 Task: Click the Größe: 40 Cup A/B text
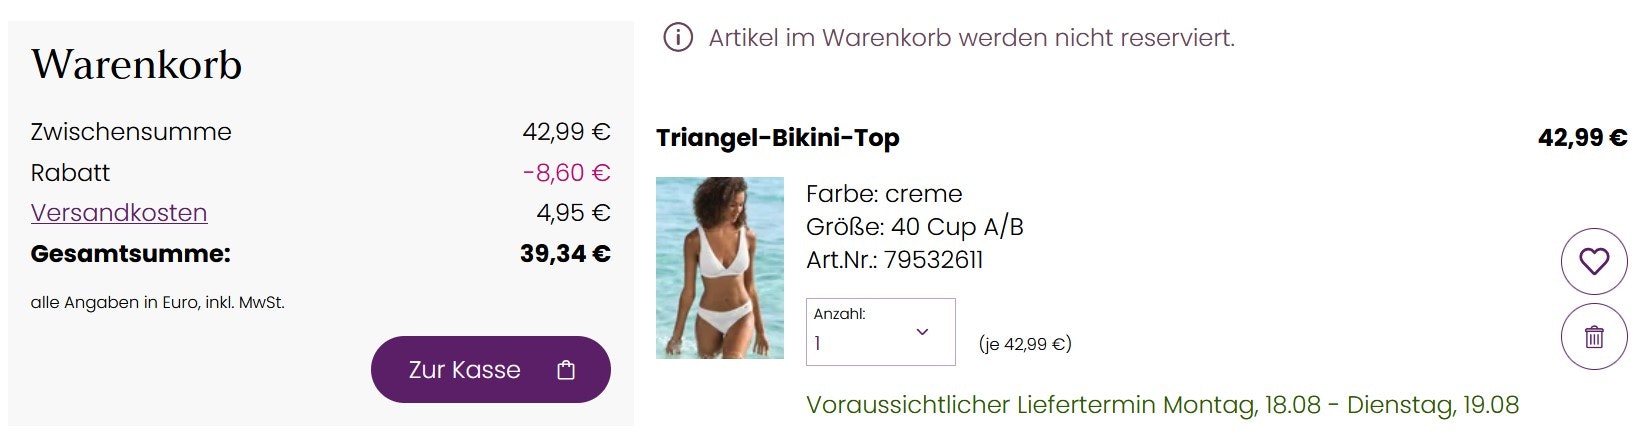tap(915, 227)
